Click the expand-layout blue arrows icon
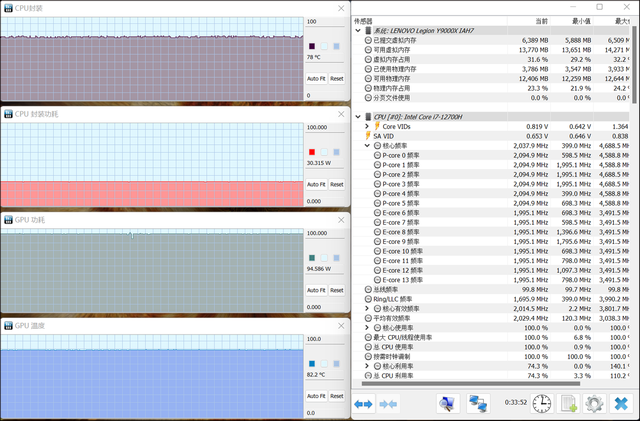640x421 pixels. (363, 404)
